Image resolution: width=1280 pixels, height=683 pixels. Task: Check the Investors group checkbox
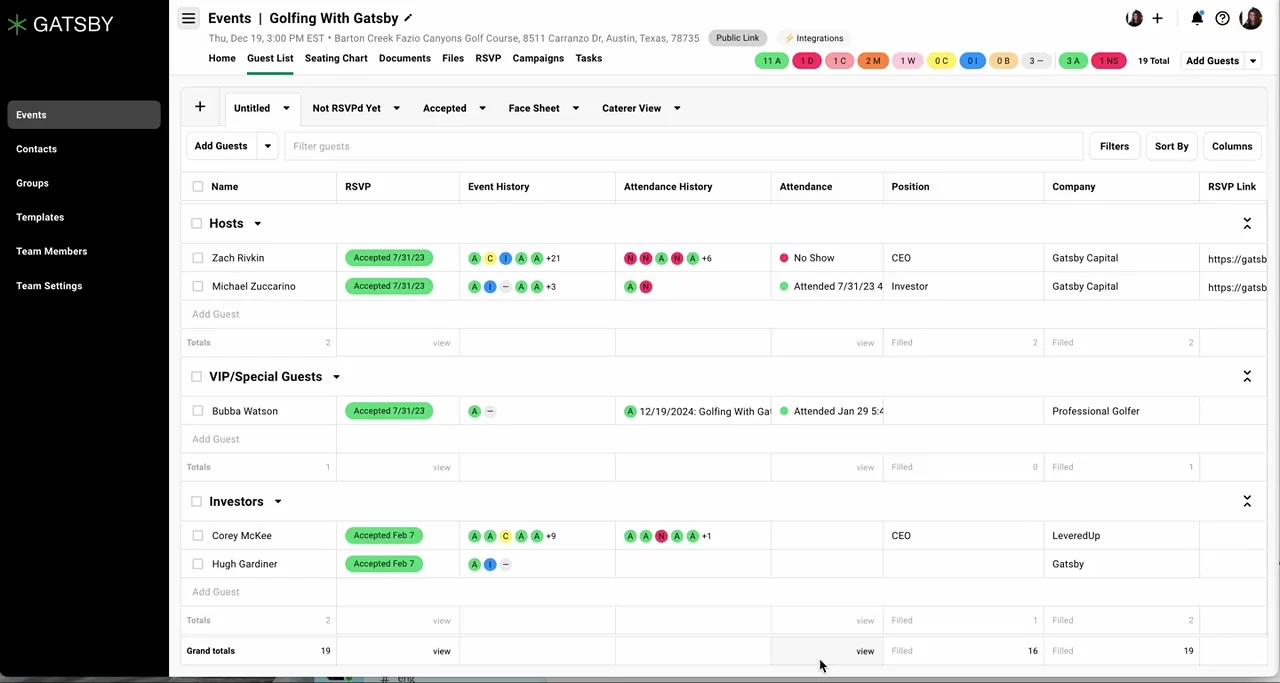pos(196,501)
